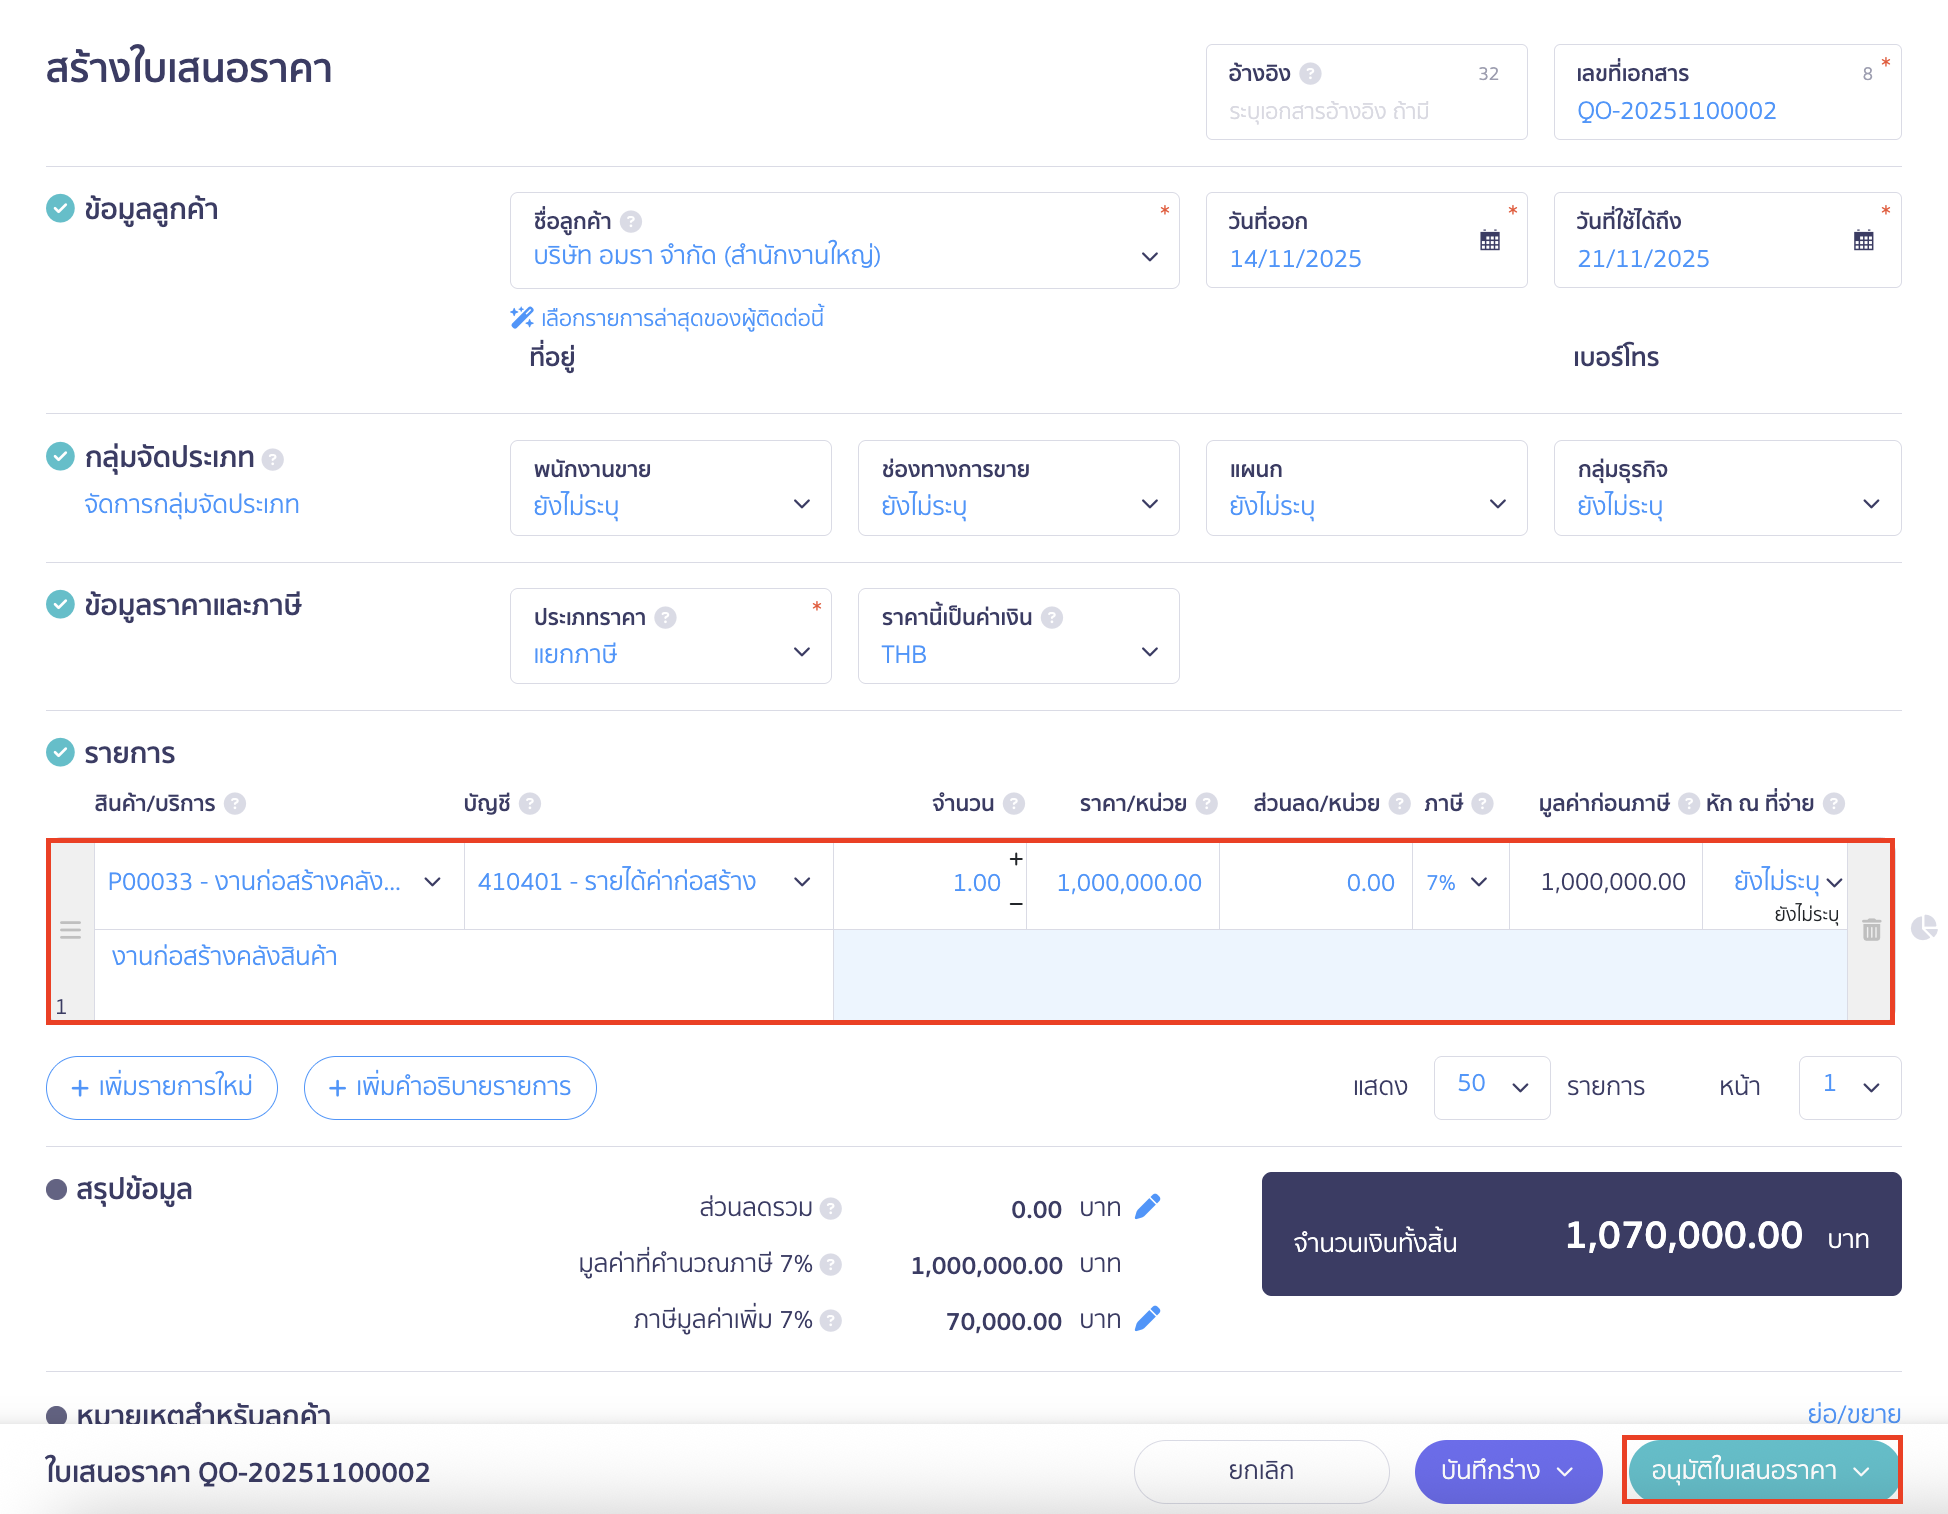The height and width of the screenshot is (1514, 1948).
Task: Click the trash icon to delete row 1
Action: (1871, 930)
